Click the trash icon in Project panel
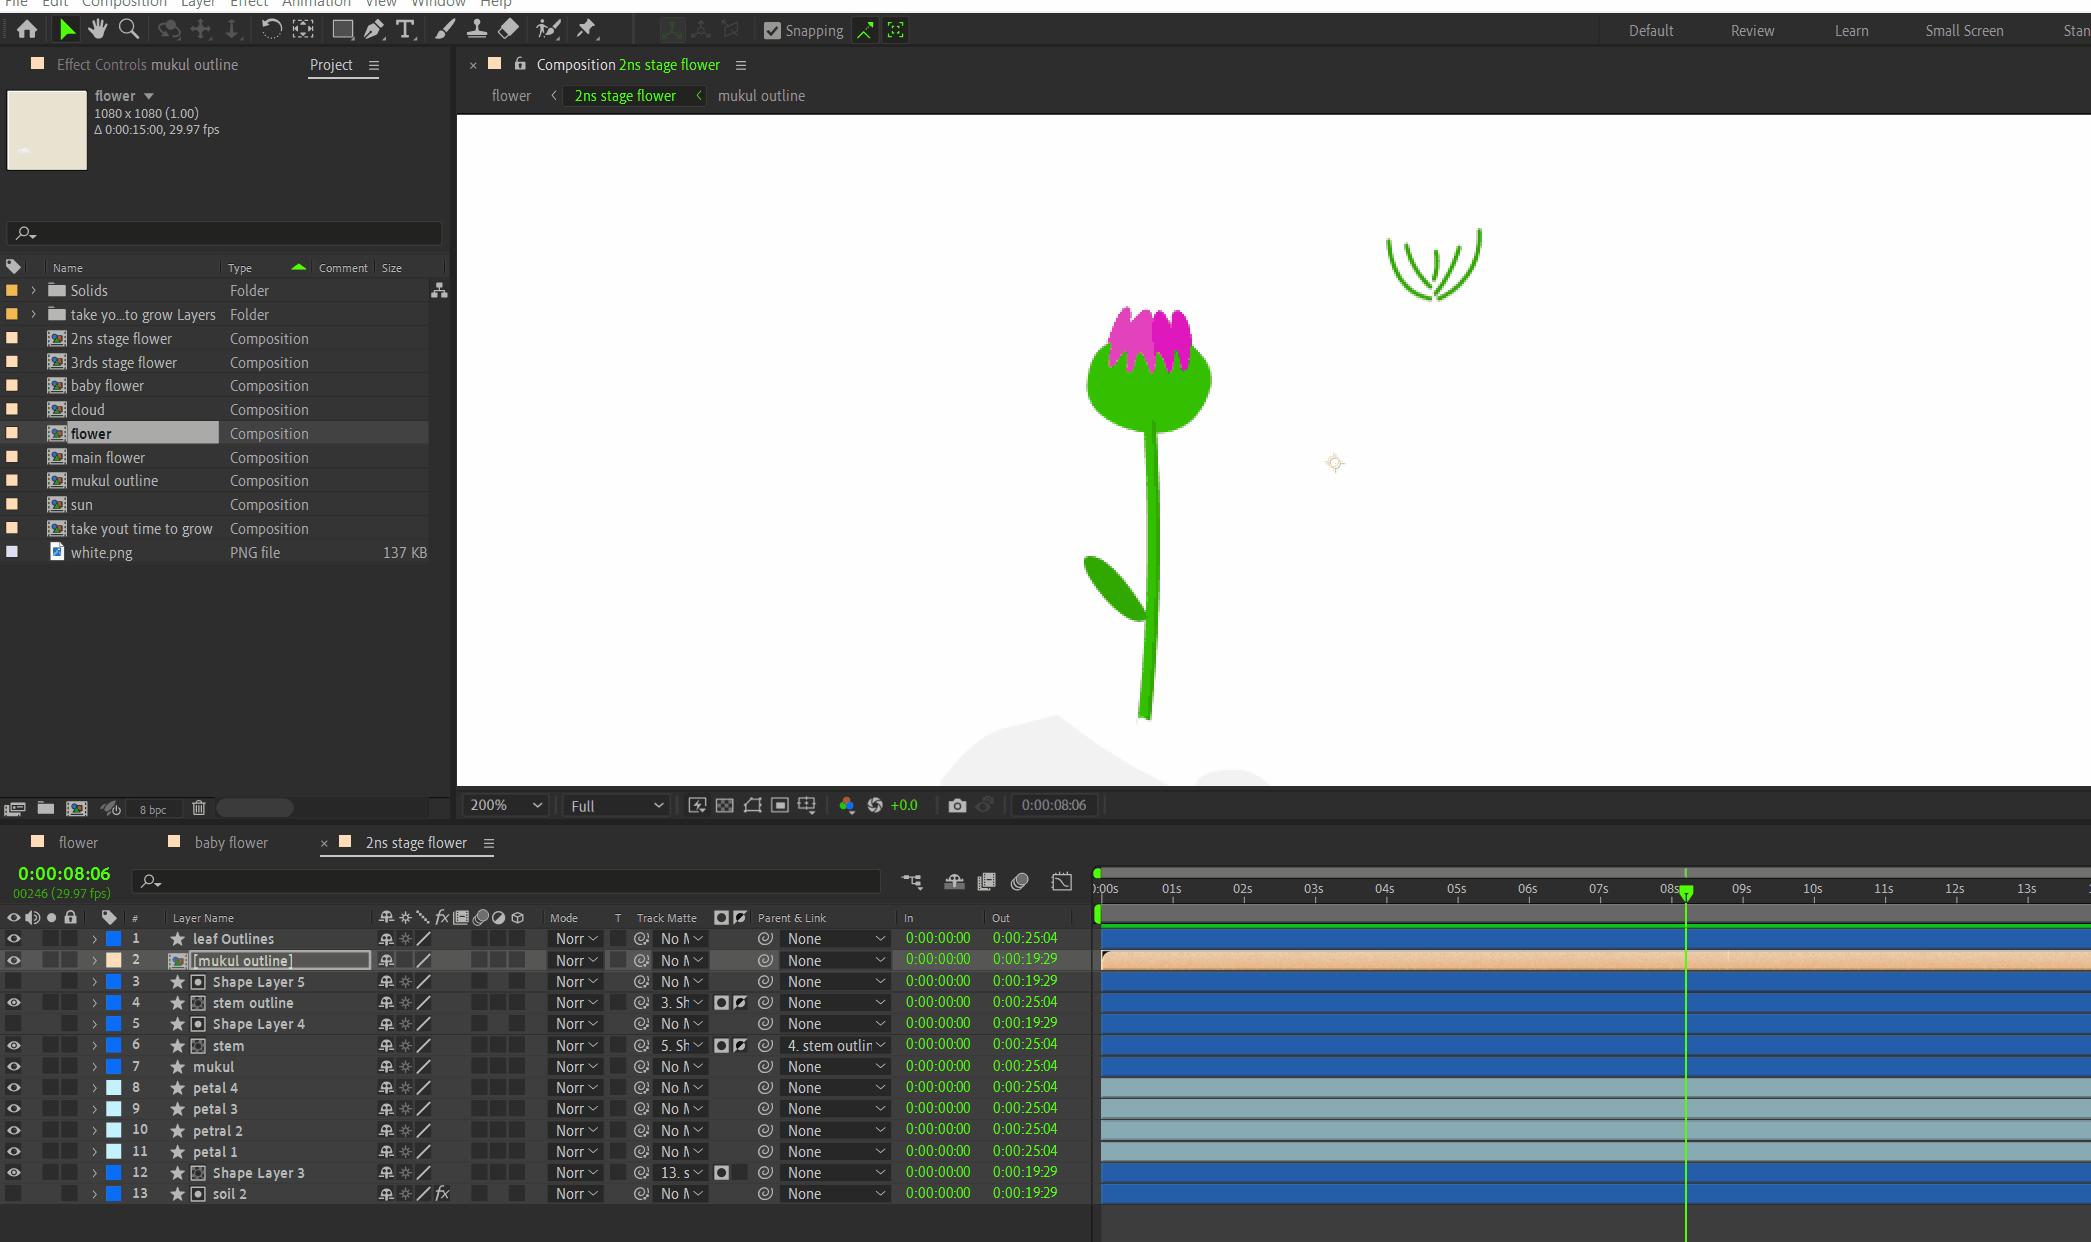This screenshot has height=1242, width=2091. point(199,808)
